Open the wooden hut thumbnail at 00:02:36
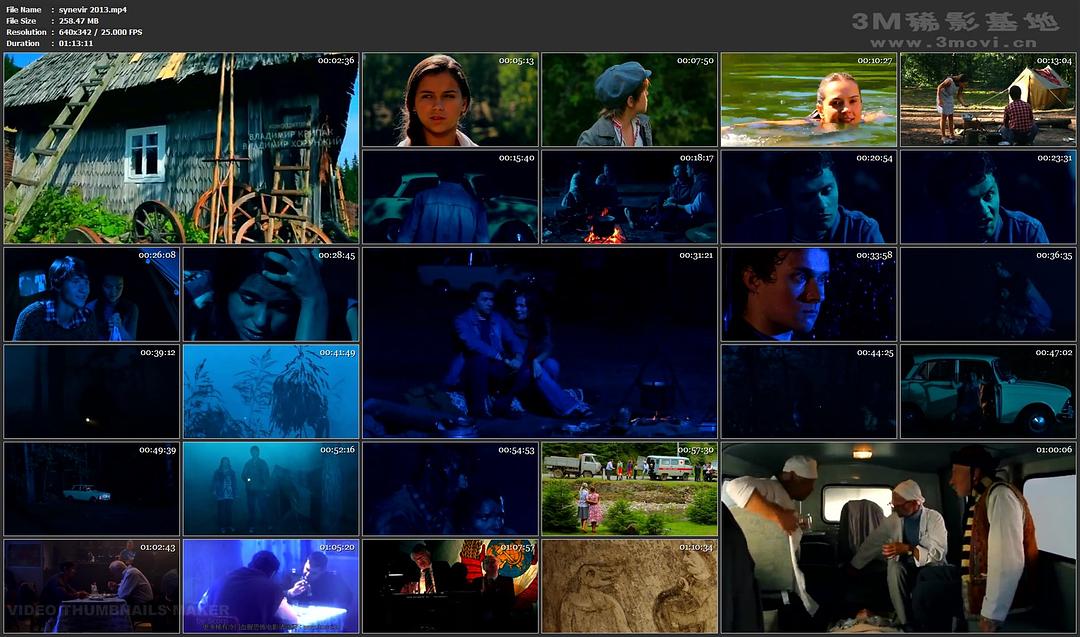This screenshot has height=637, width=1080. click(x=180, y=148)
